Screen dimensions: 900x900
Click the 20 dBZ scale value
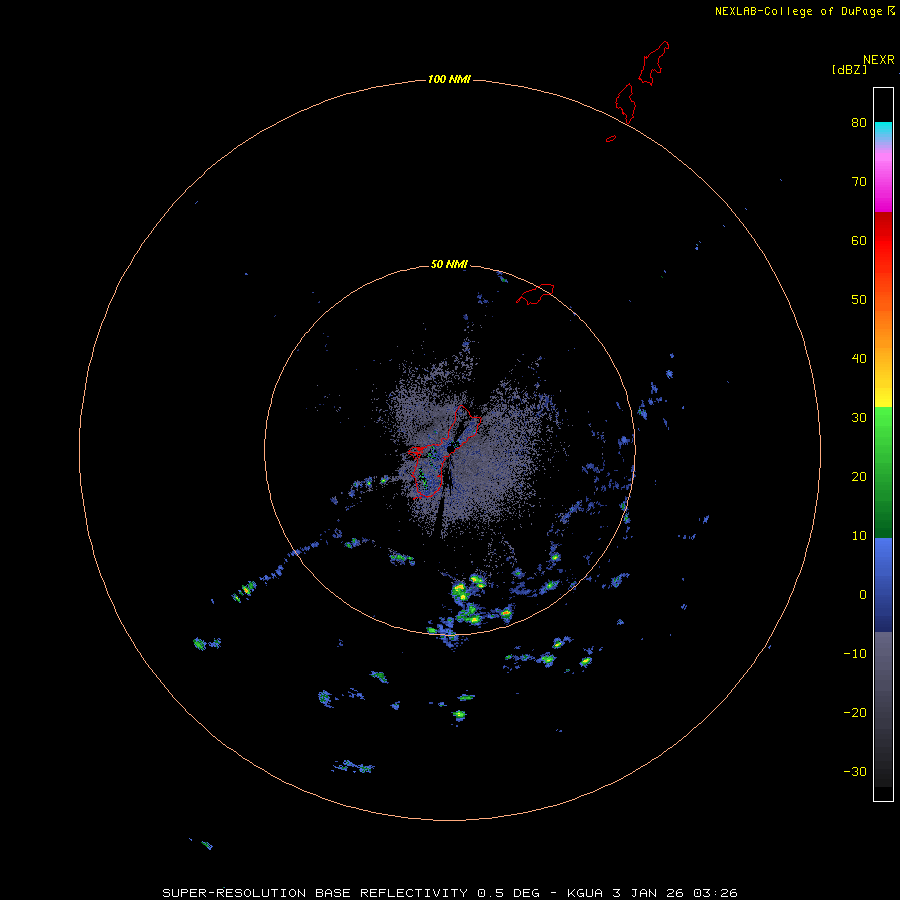coord(859,476)
